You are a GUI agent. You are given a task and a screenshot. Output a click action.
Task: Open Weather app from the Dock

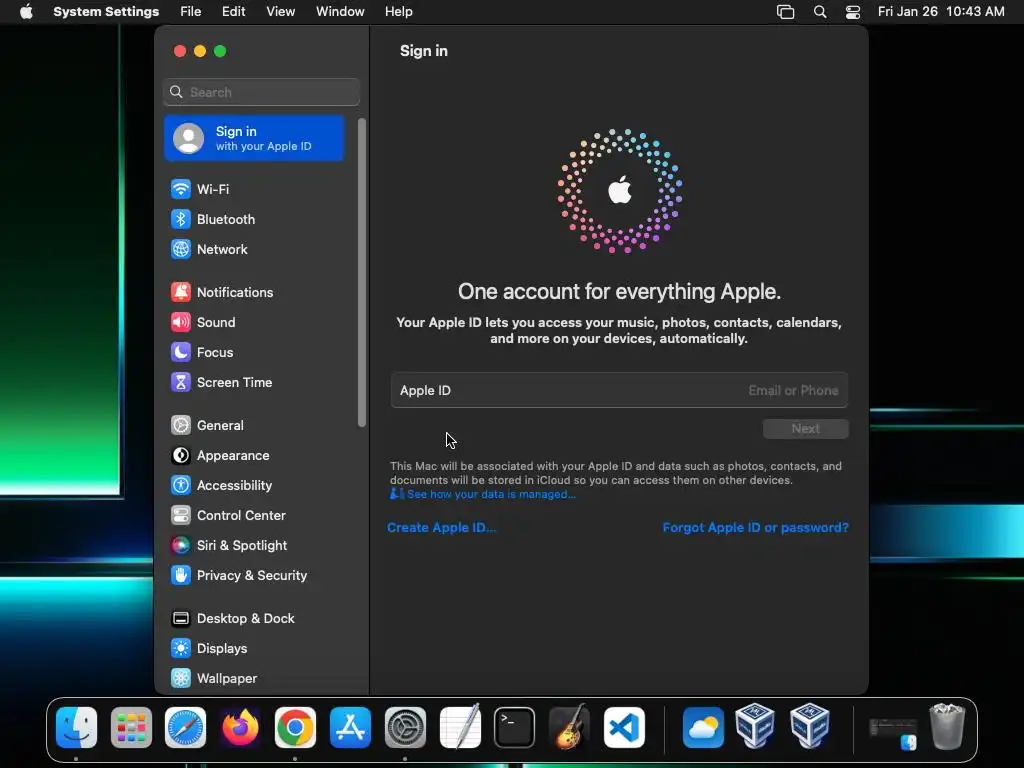(x=703, y=728)
